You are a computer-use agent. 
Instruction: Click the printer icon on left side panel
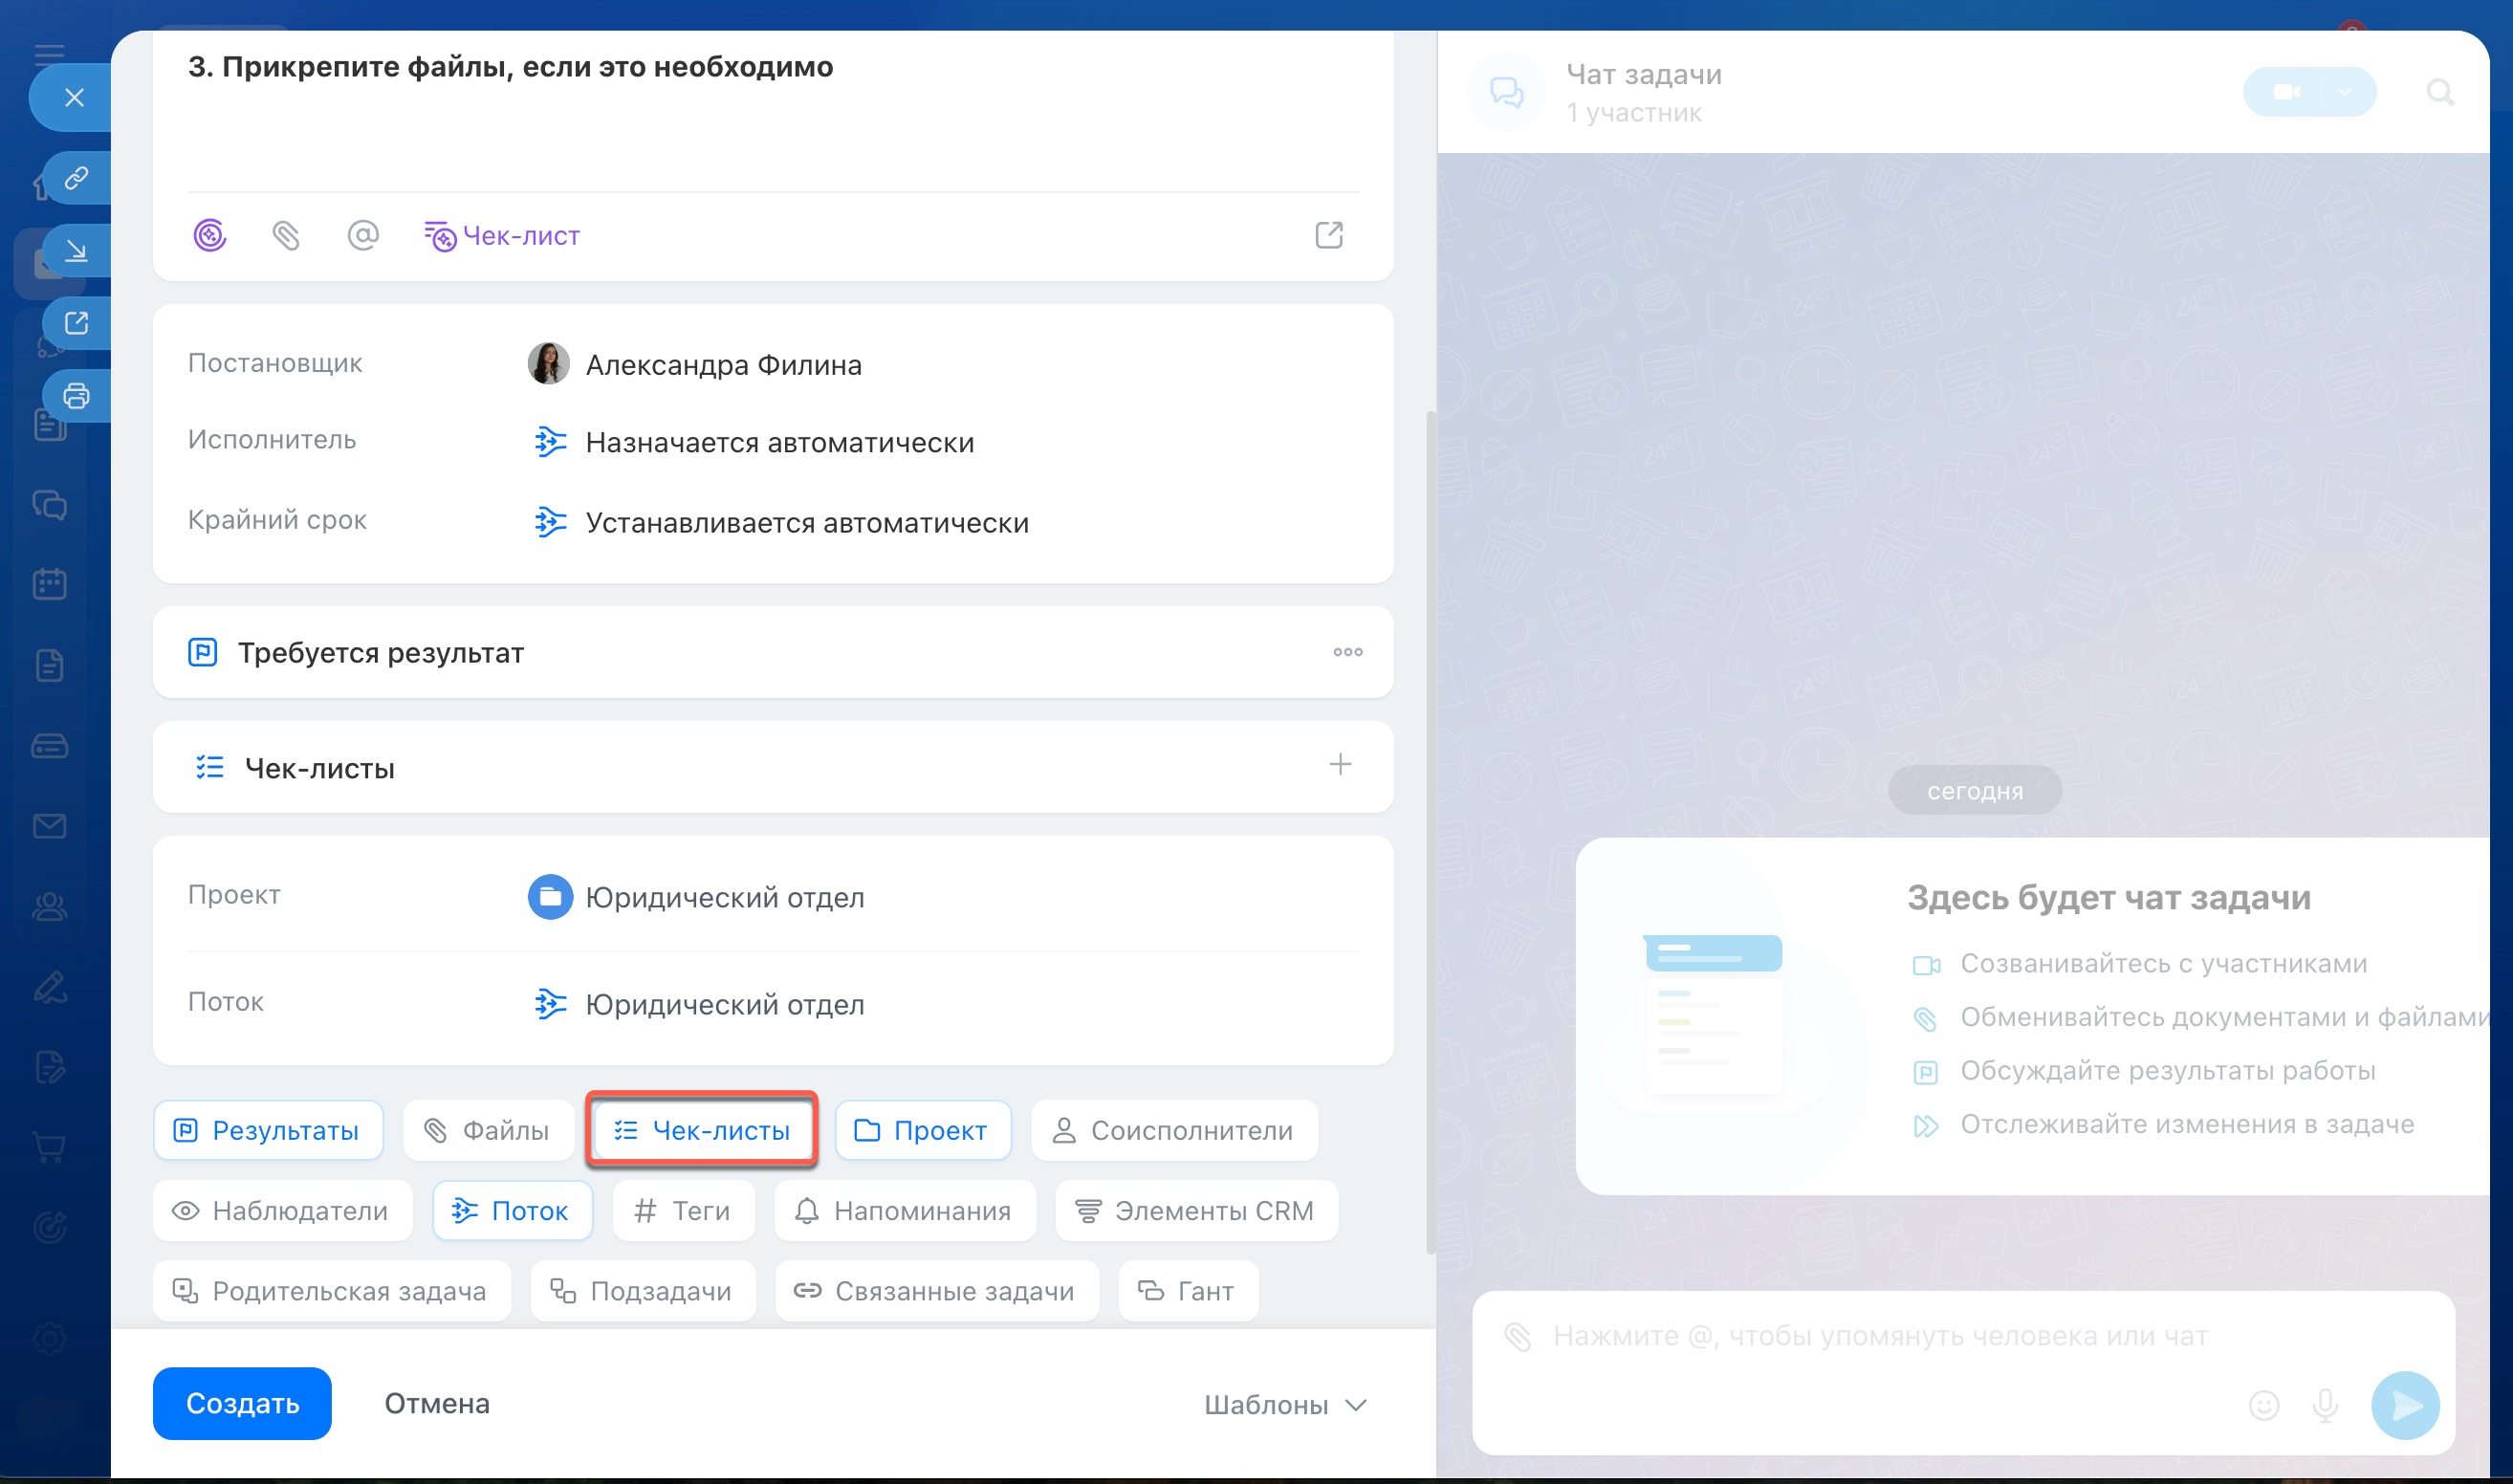pyautogui.click(x=76, y=396)
